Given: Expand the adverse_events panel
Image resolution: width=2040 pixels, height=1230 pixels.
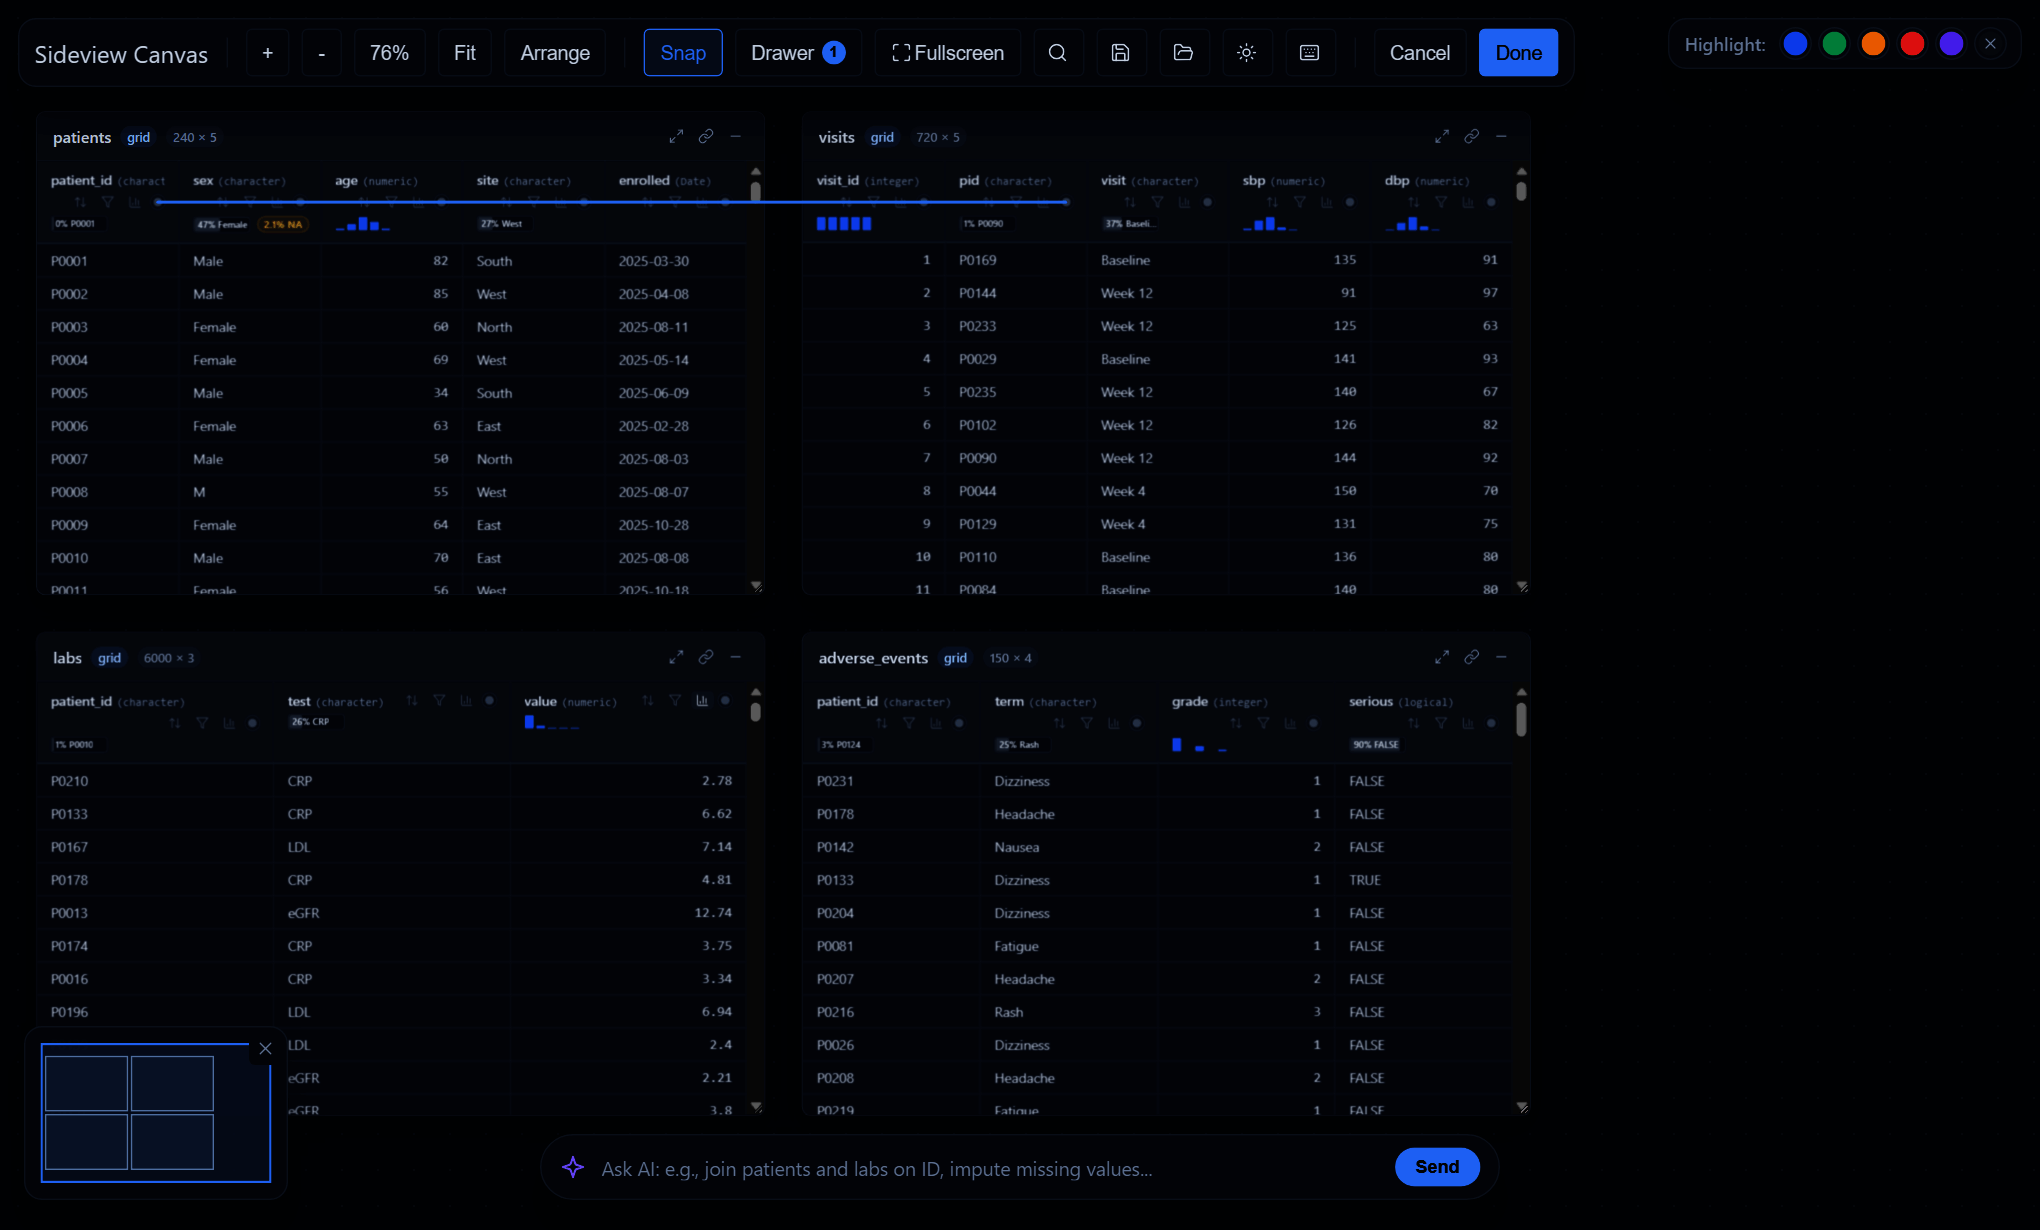Looking at the screenshot, I should click(x=1442, y=657).
